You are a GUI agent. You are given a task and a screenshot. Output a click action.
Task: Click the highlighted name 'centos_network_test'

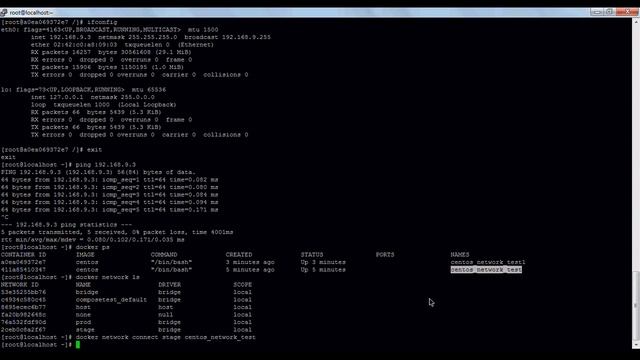coord(486,270)
